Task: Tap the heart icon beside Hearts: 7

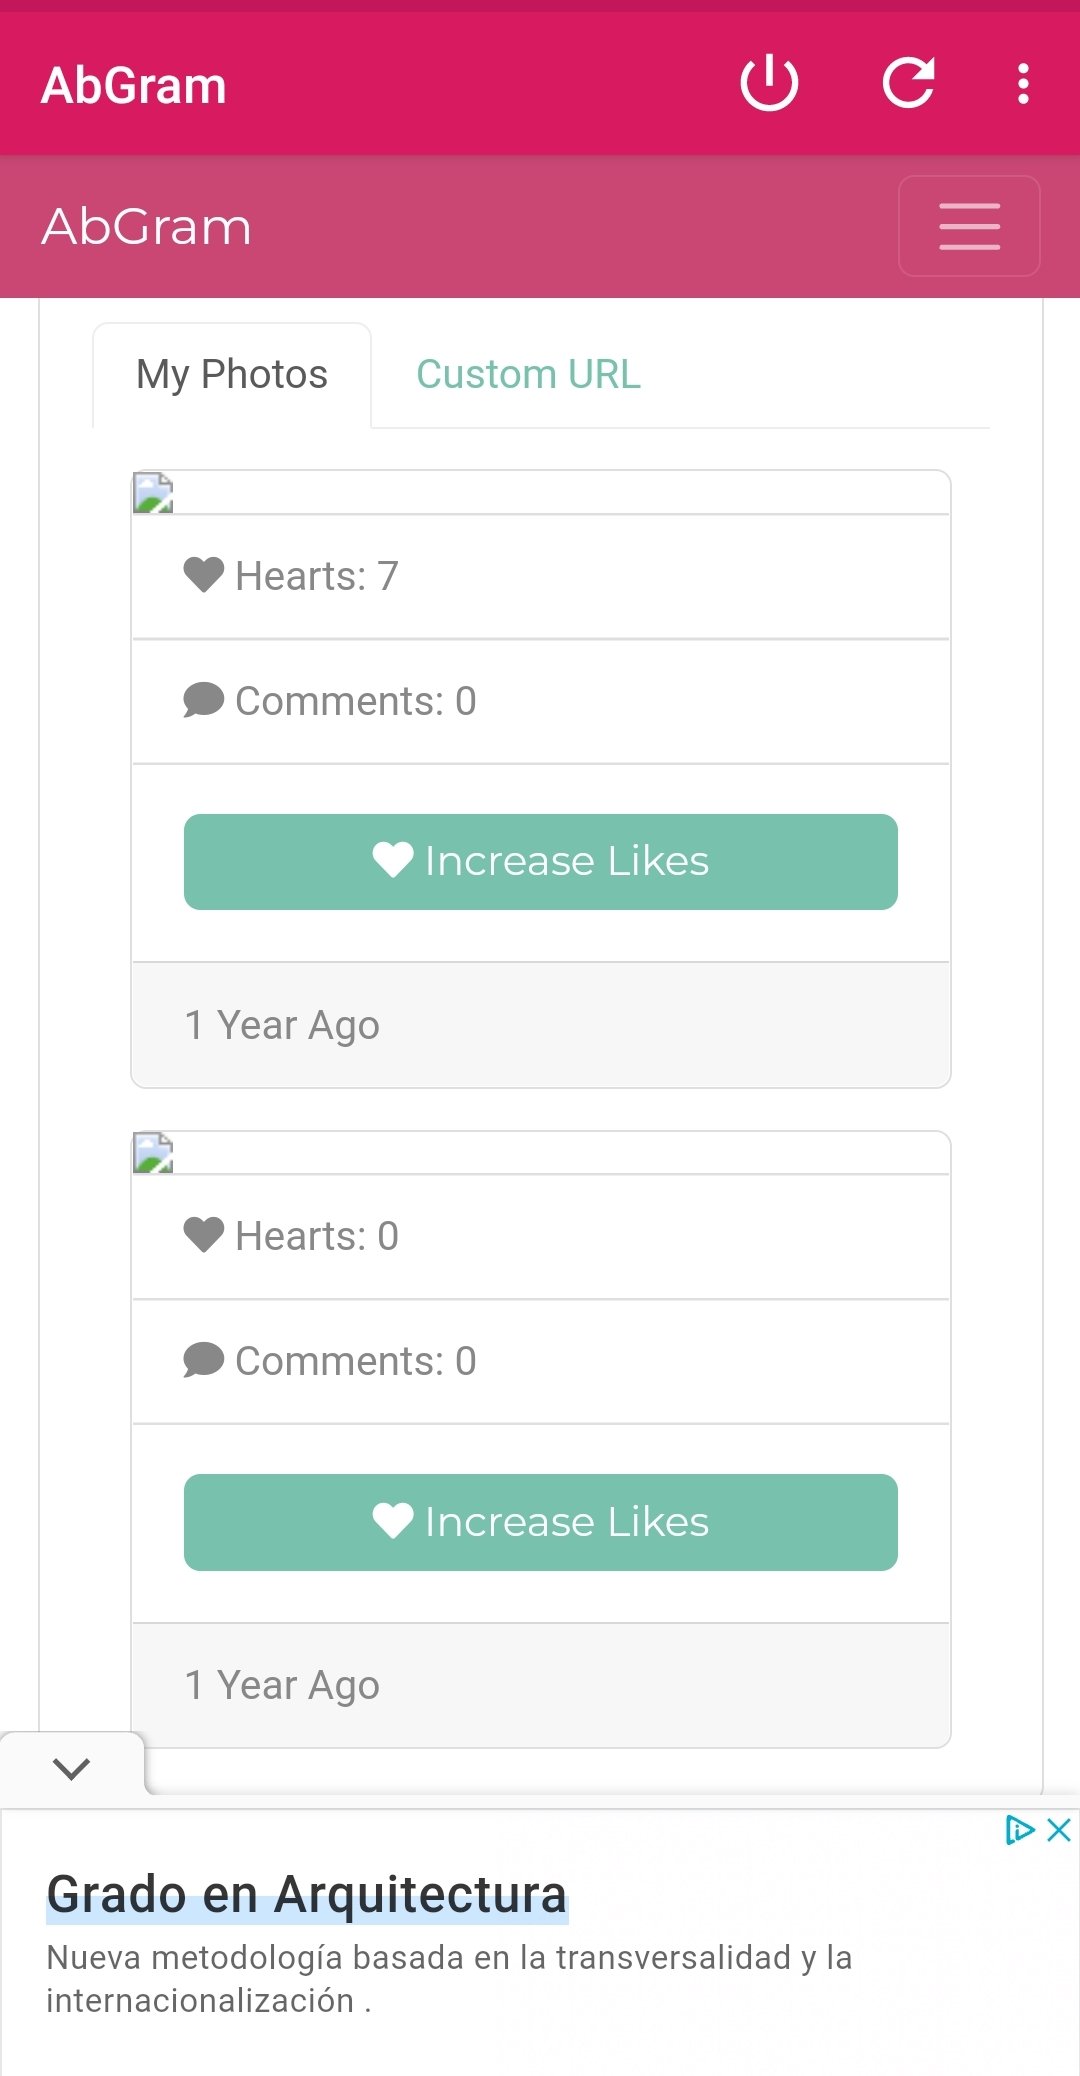Action: [x=204, y=575]
